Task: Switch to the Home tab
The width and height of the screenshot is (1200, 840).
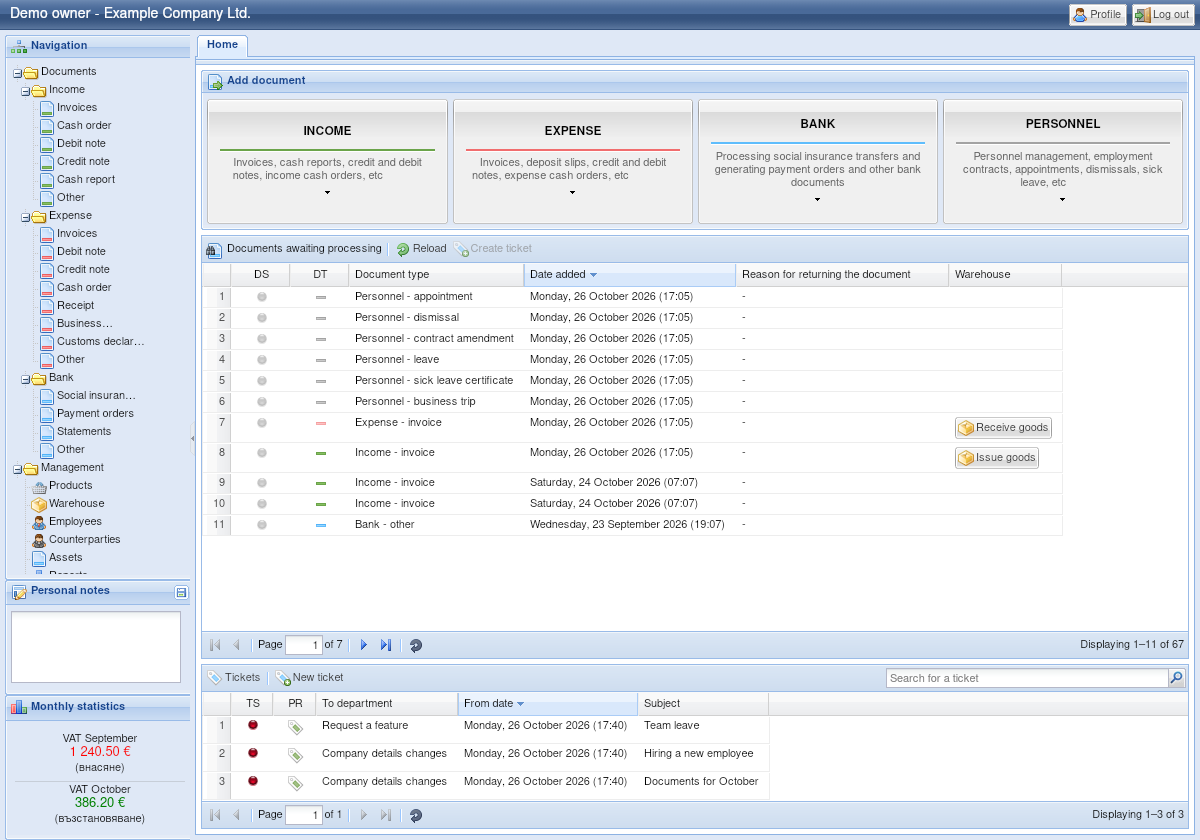Action: pyautogui.click(x=222, y=45)
